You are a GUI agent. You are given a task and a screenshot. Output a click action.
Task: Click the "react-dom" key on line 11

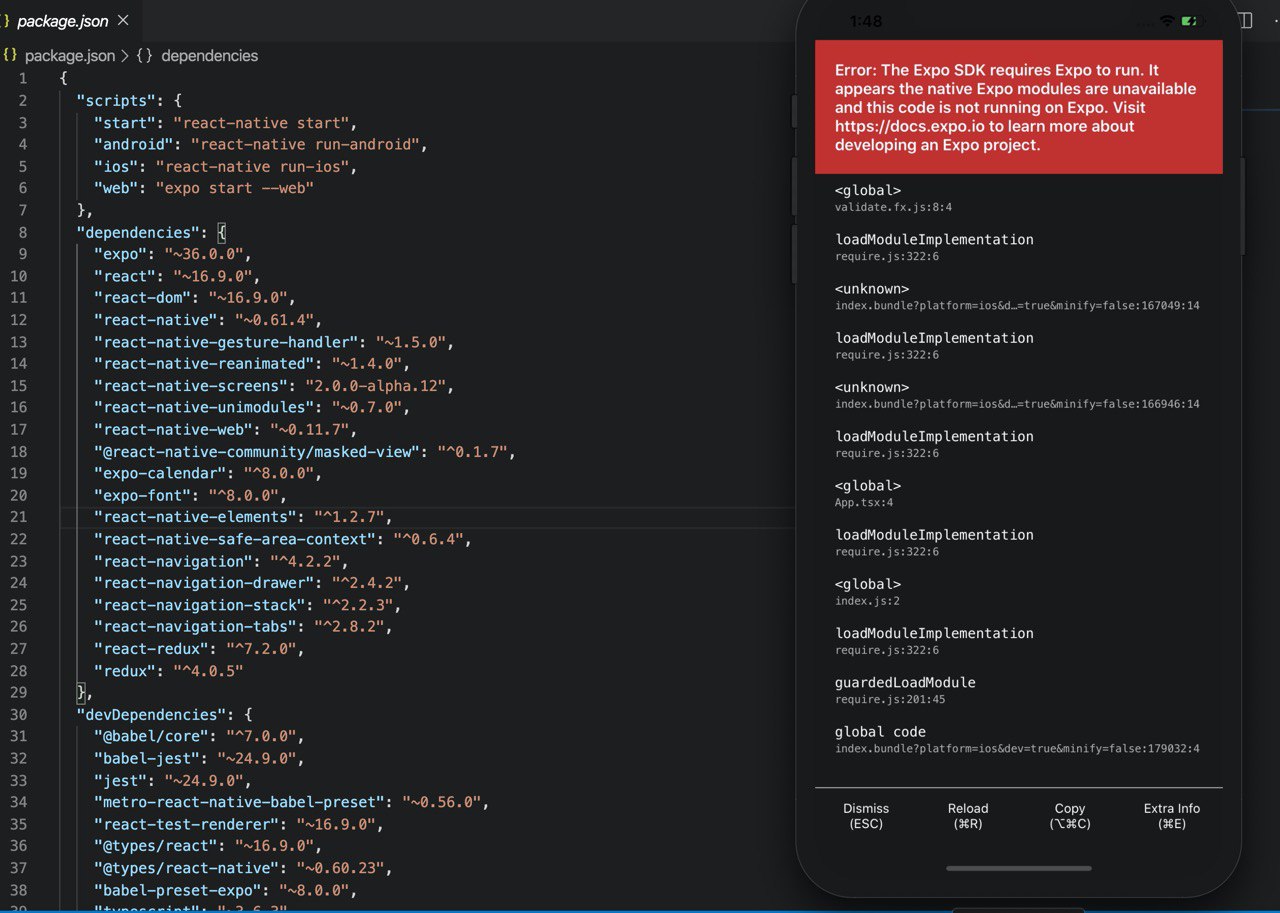pyautogui.click(x=142, y=298)
